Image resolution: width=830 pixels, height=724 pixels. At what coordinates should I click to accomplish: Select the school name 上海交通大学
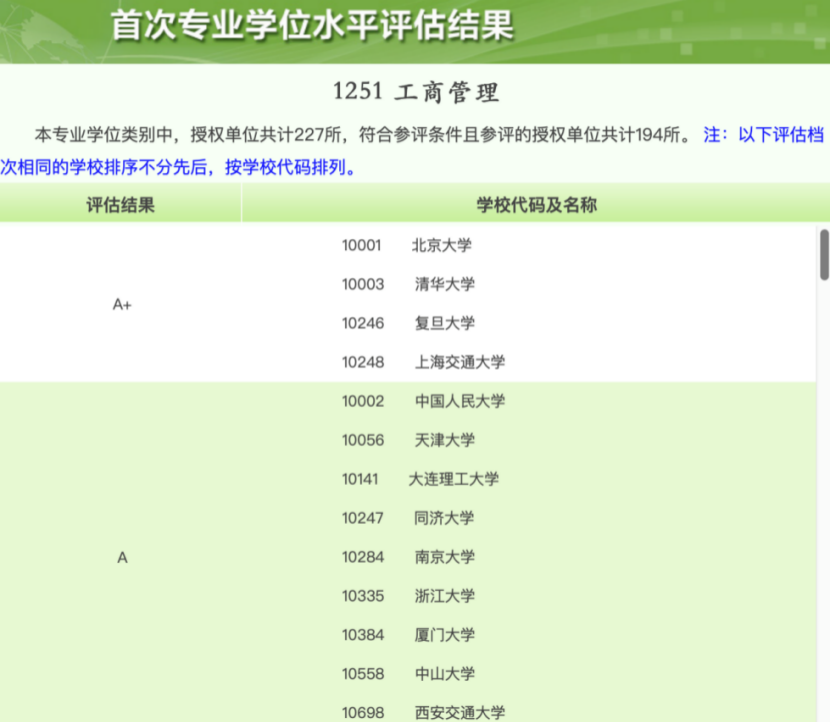coord(459,363)
